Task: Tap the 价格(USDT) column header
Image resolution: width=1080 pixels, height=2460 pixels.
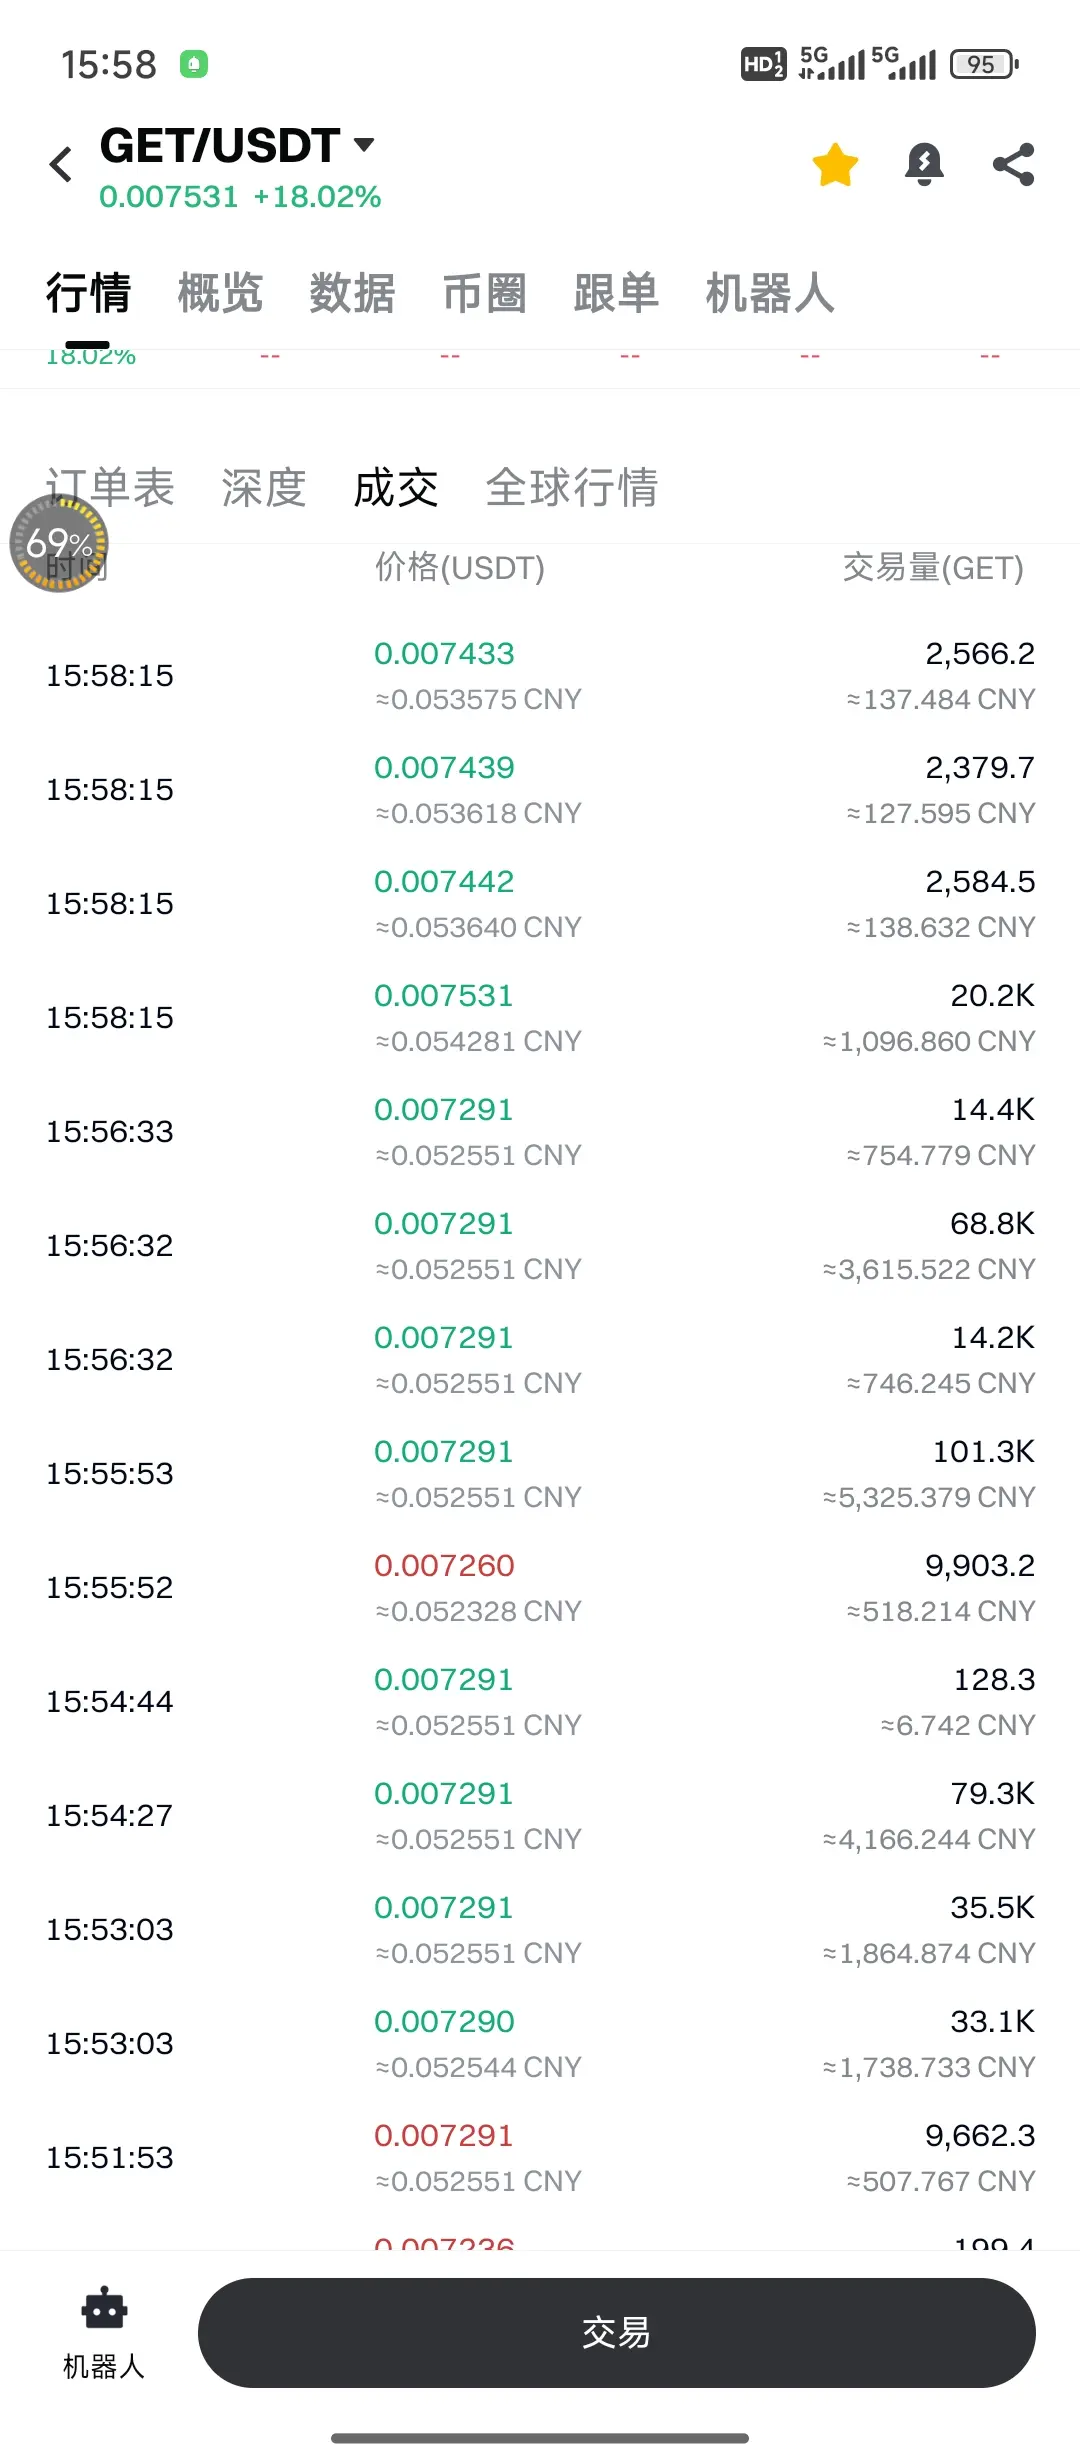Action: pos(460,568)
